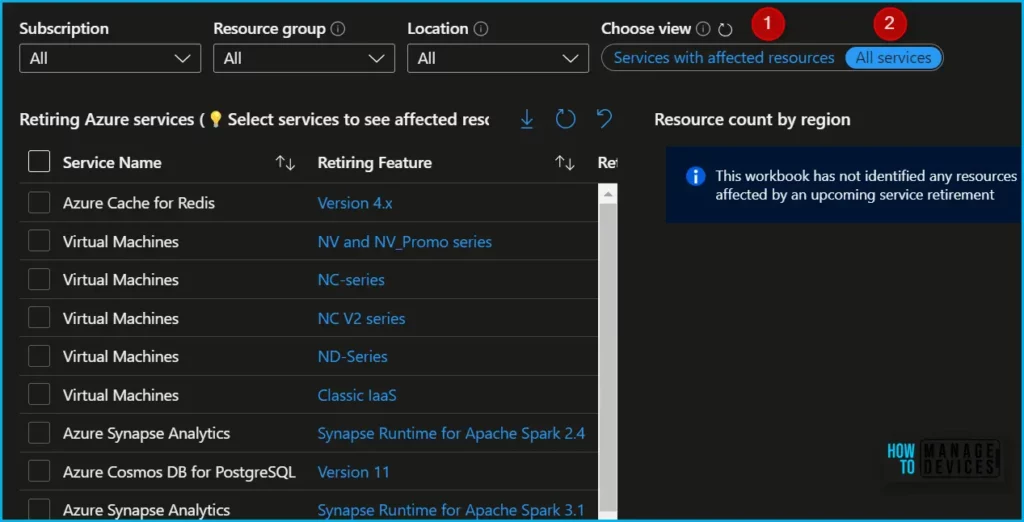Check the Classic IaaS row checkbox
This screenshot has width=1024, height=522.
(39, 395)
